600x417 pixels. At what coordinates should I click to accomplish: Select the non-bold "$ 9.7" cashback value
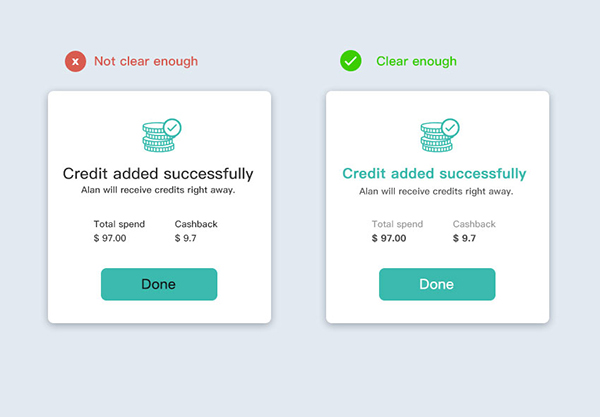[185, 238]
